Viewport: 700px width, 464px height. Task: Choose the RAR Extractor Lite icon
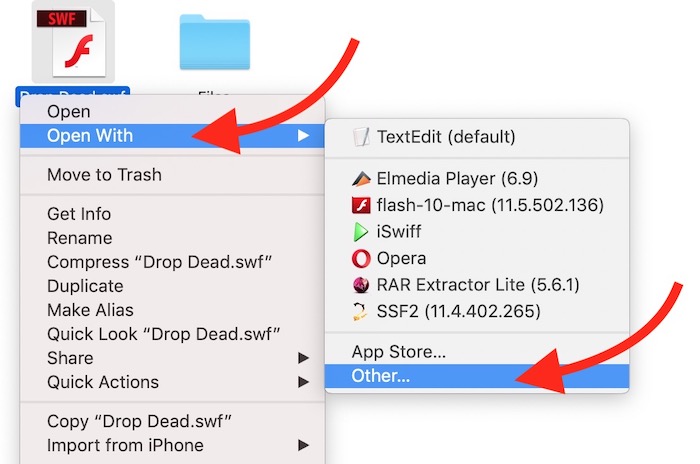tap(361, 284)
